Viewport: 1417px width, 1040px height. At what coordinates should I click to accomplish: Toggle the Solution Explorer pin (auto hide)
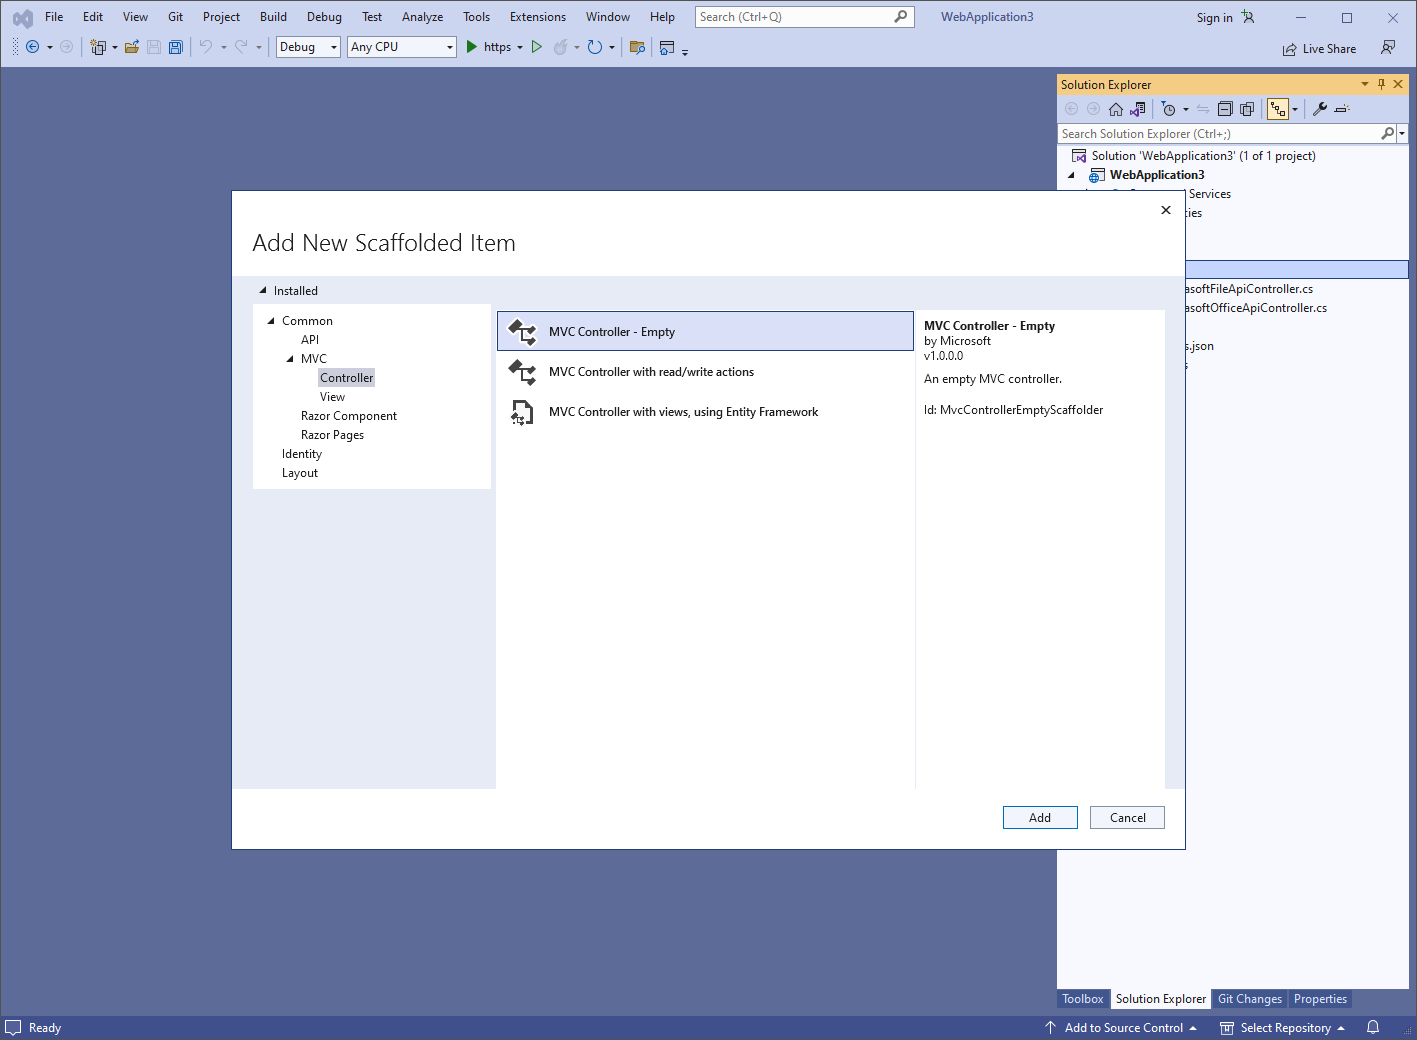(x=1381, y=84)
